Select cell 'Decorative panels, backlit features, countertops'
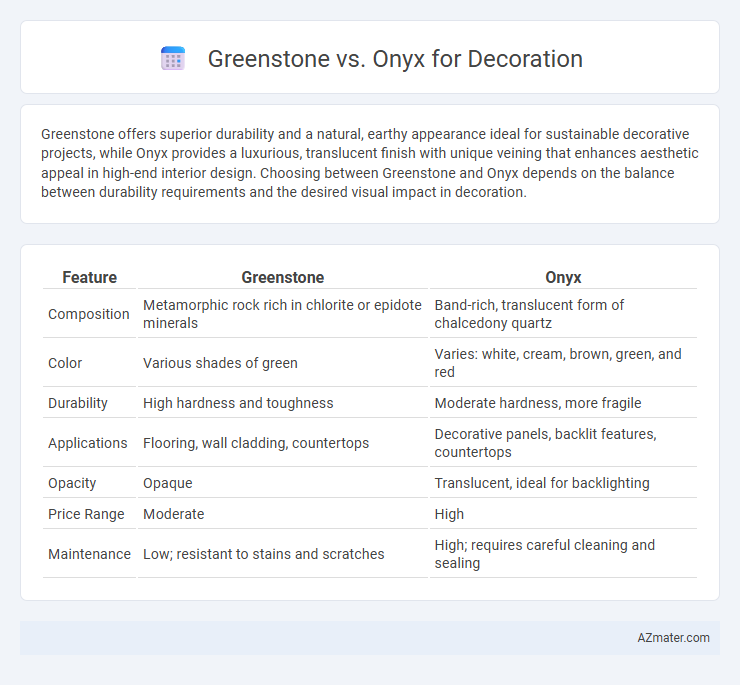This screenshot has width=740, height=685. click(563, 443)
